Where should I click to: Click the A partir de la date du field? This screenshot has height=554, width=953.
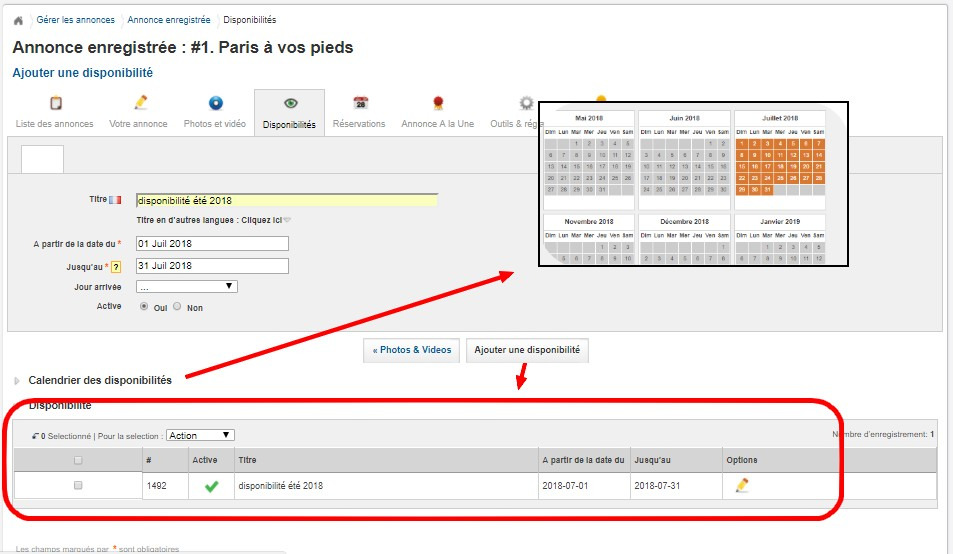point(212,244)
